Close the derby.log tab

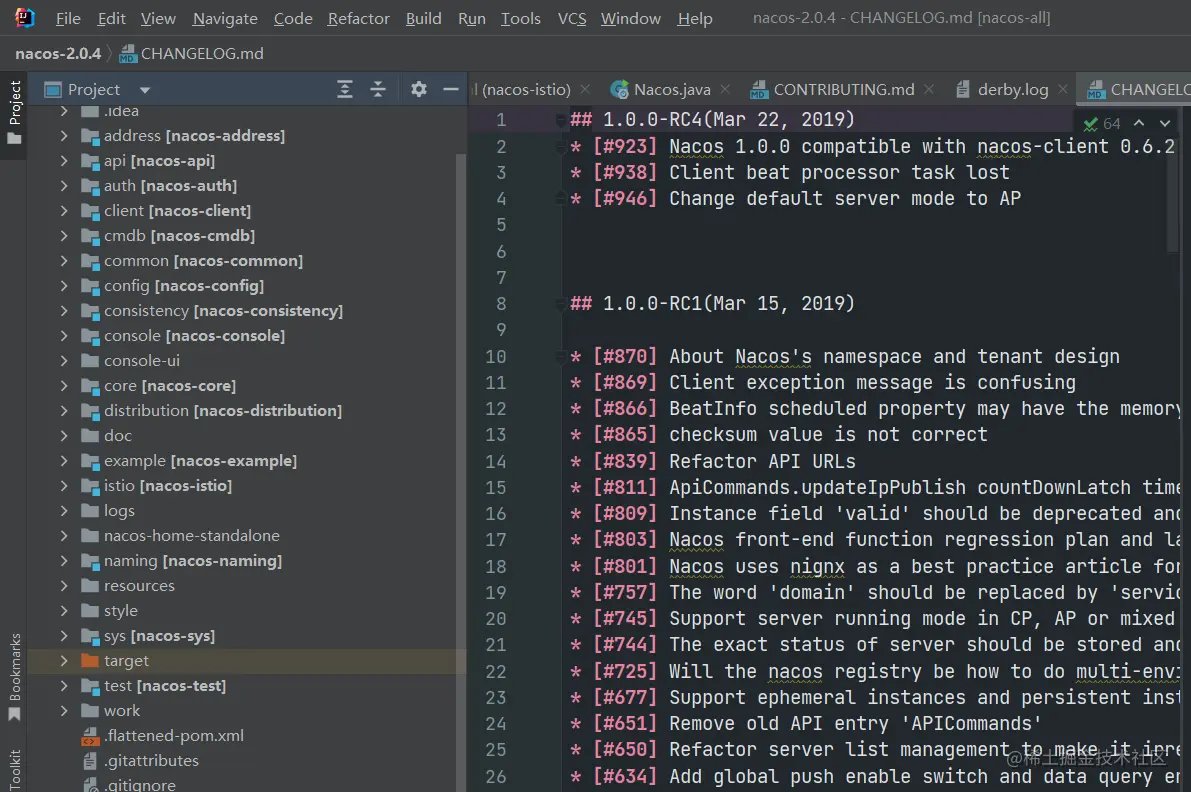(x=1063, y=90)
